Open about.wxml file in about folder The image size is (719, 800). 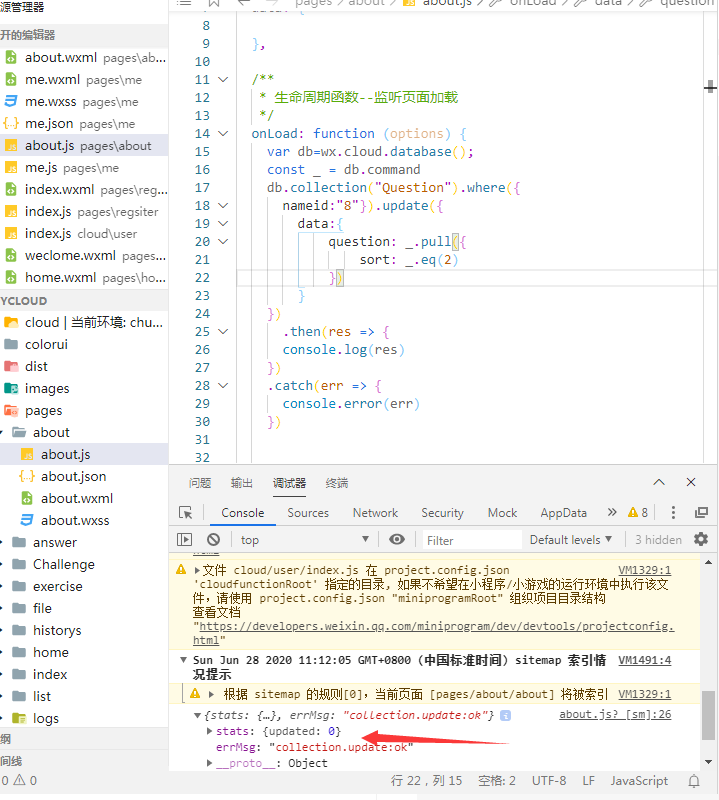84,498
